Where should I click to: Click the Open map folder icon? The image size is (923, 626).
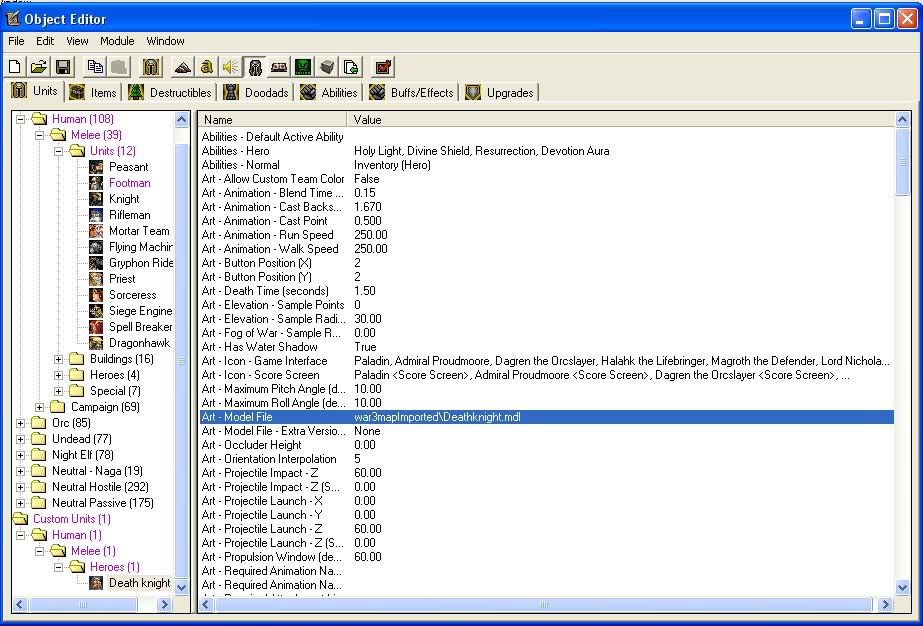tap(39, 67)
